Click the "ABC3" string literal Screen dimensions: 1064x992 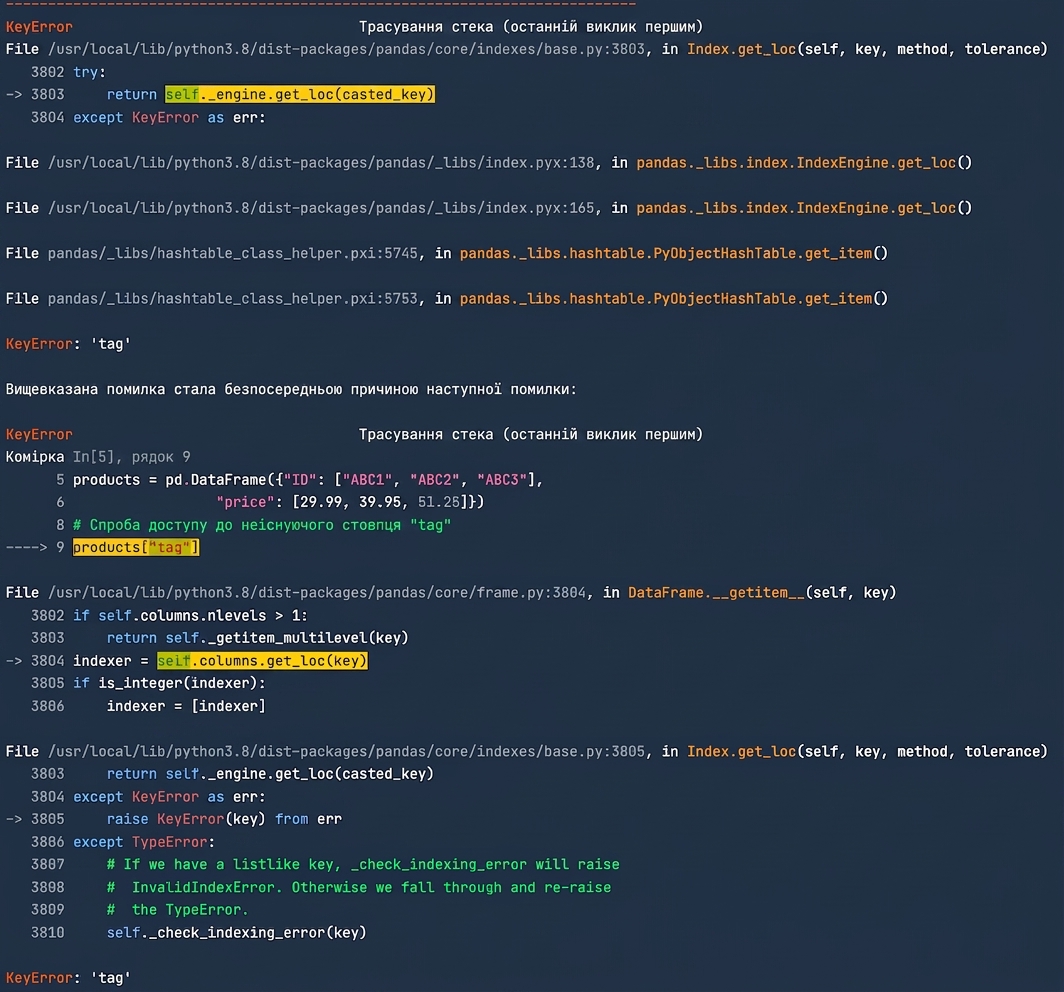coord(501,480)
